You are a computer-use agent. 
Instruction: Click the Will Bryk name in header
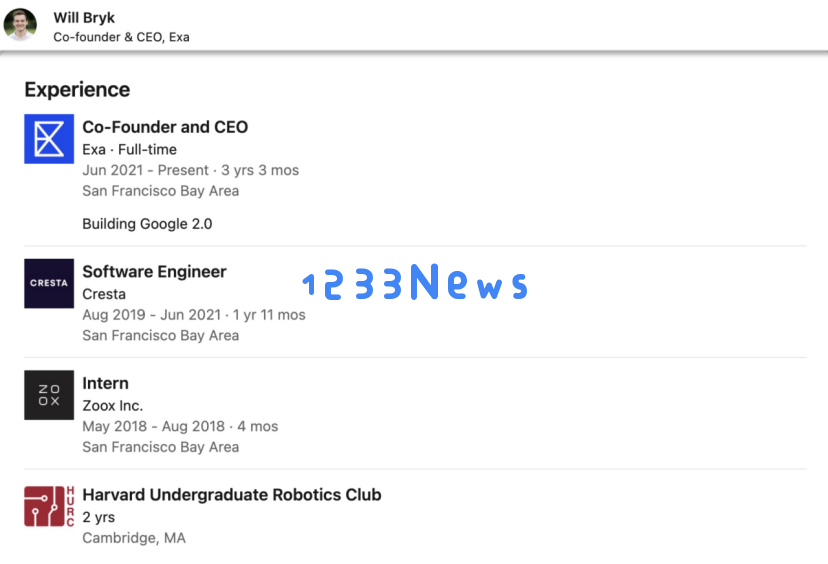pyautogui.click(x=84, y=18)
